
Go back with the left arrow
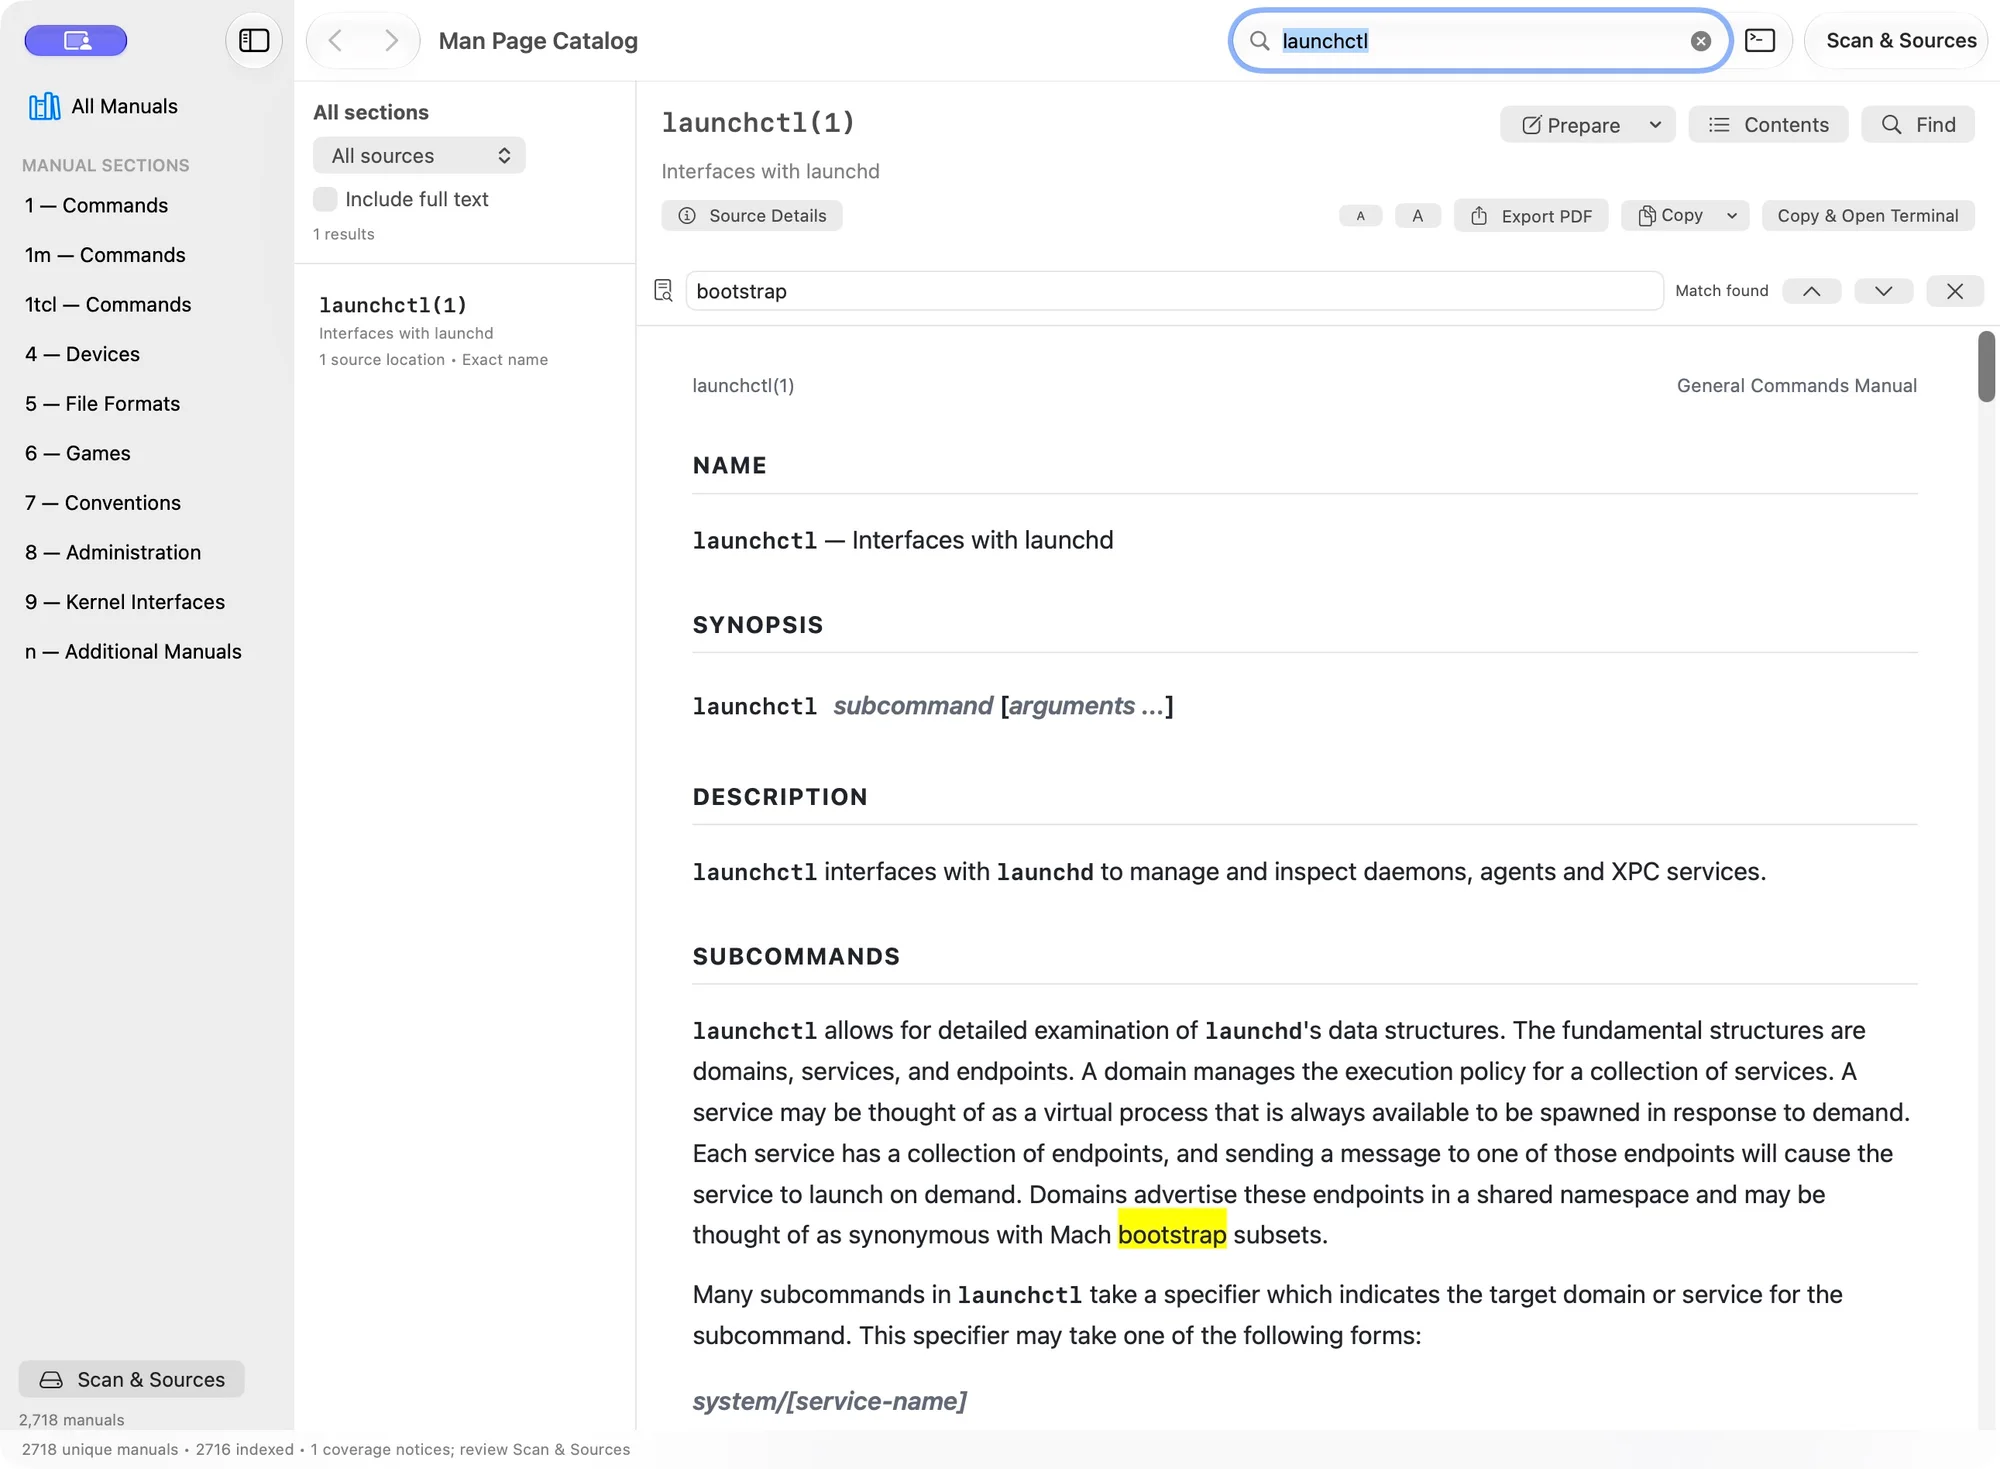336,41
